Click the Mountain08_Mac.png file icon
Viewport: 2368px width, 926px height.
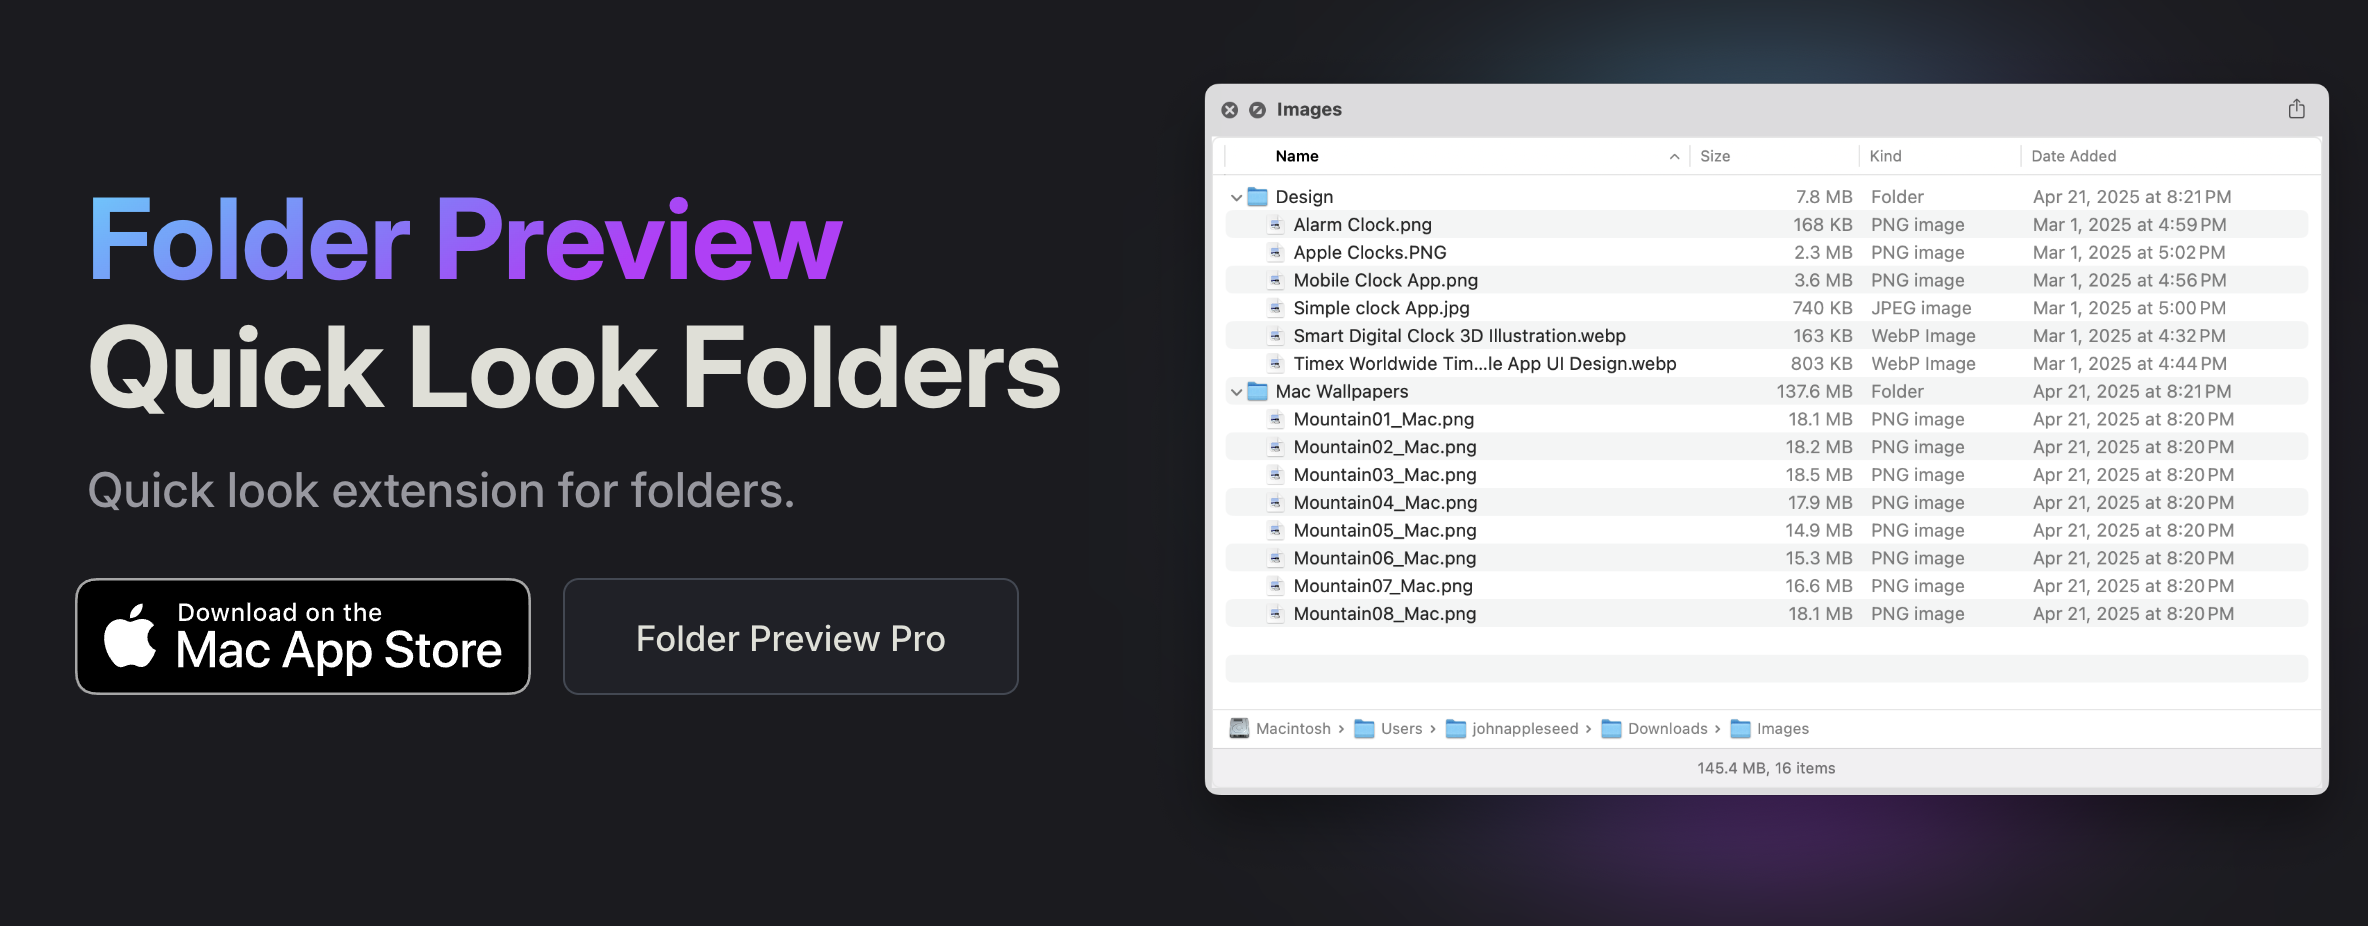tap(1275, 614)
